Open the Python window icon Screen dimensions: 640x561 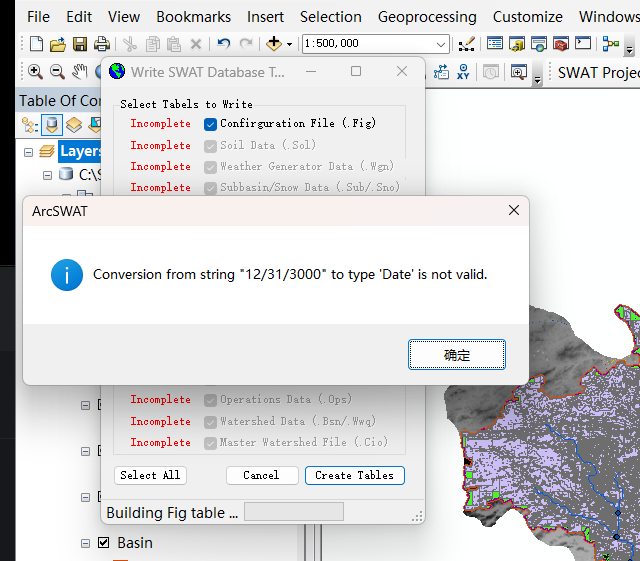pos(583,43)
